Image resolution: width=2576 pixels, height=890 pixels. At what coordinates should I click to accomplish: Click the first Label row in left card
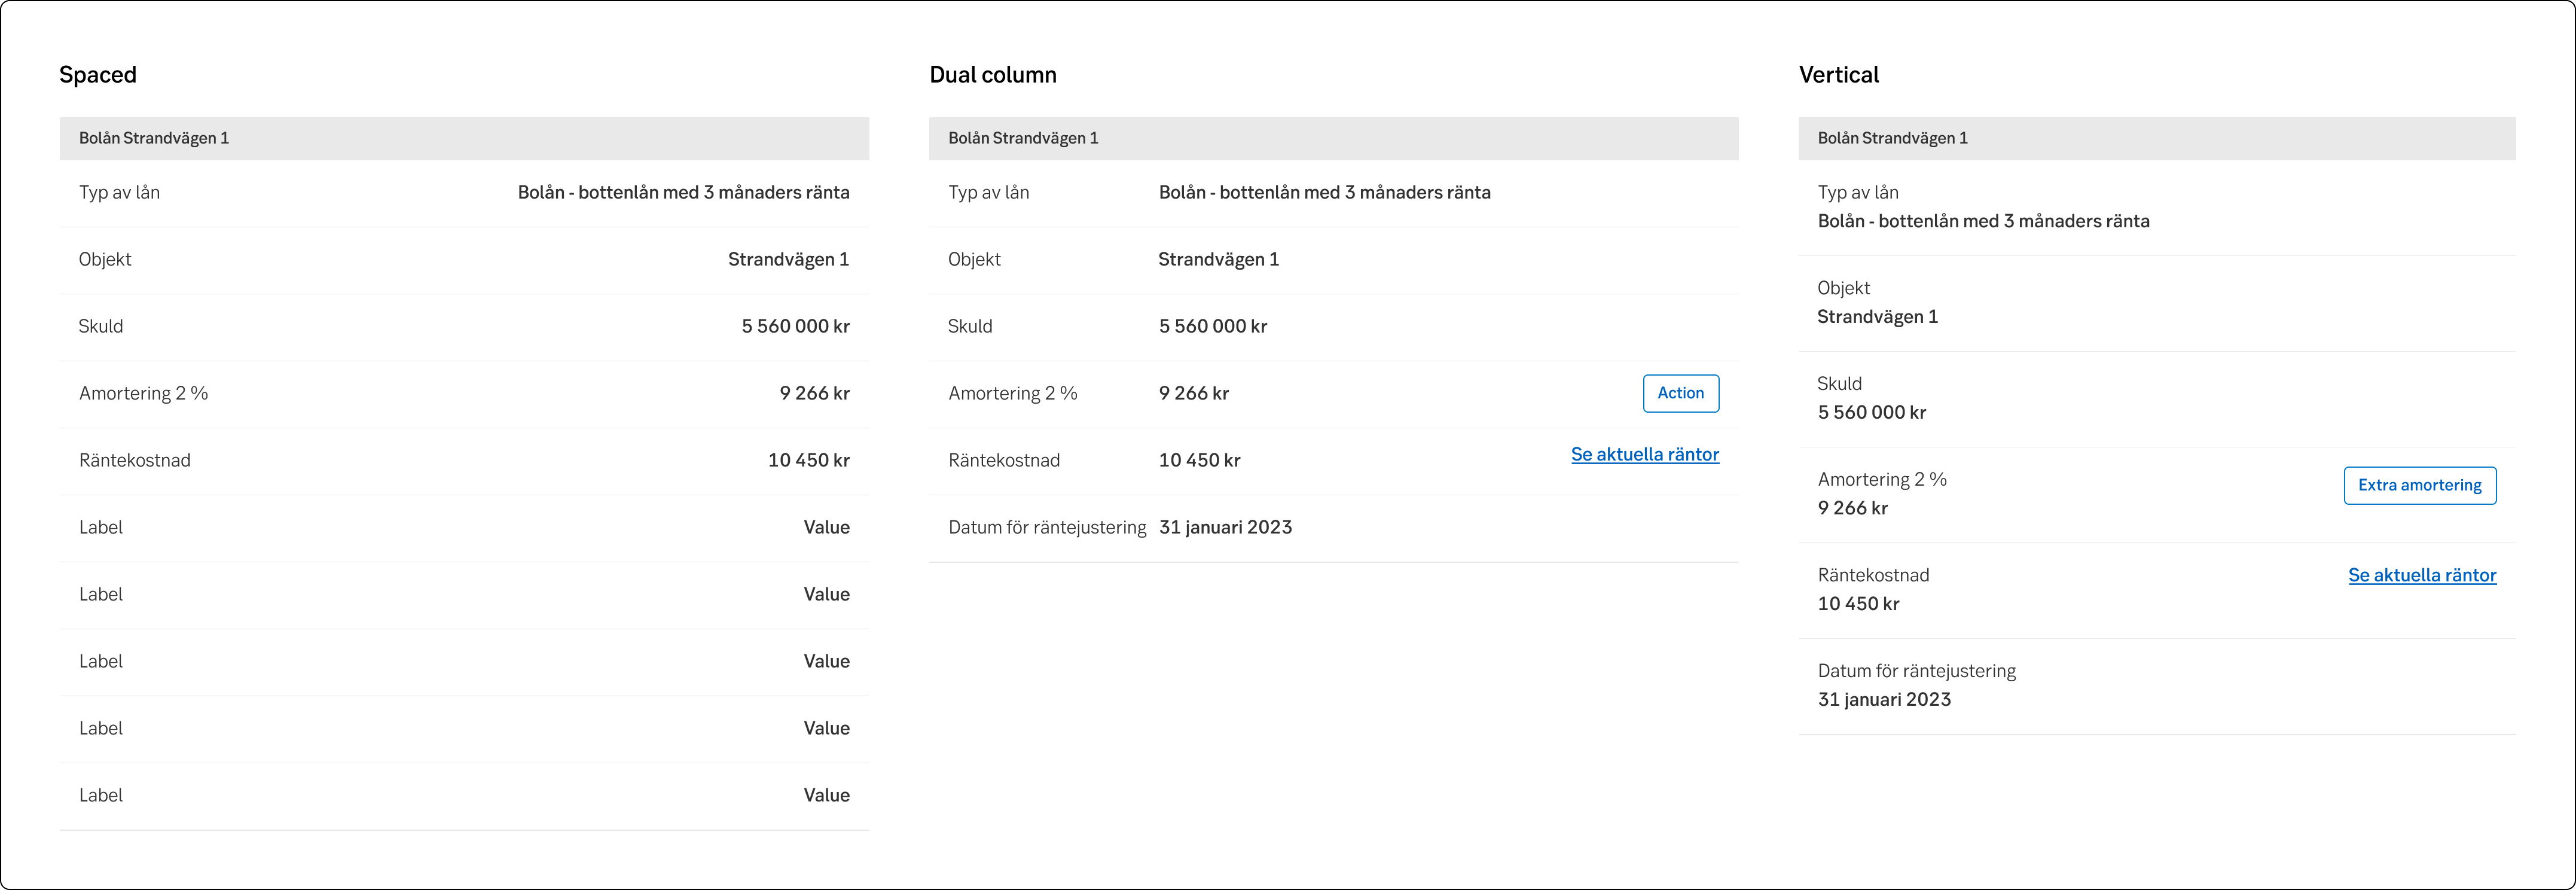click(x=101, y=527)
